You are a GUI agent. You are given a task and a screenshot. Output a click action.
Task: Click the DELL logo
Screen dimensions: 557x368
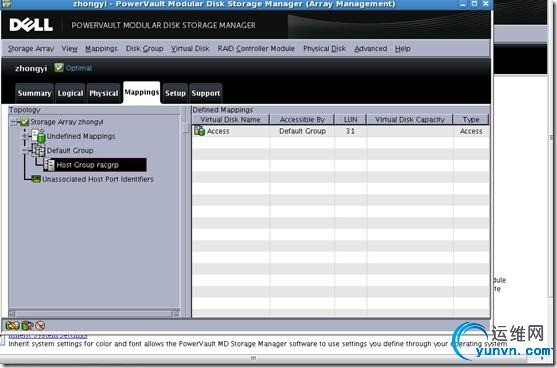click(x=31, y=25)
